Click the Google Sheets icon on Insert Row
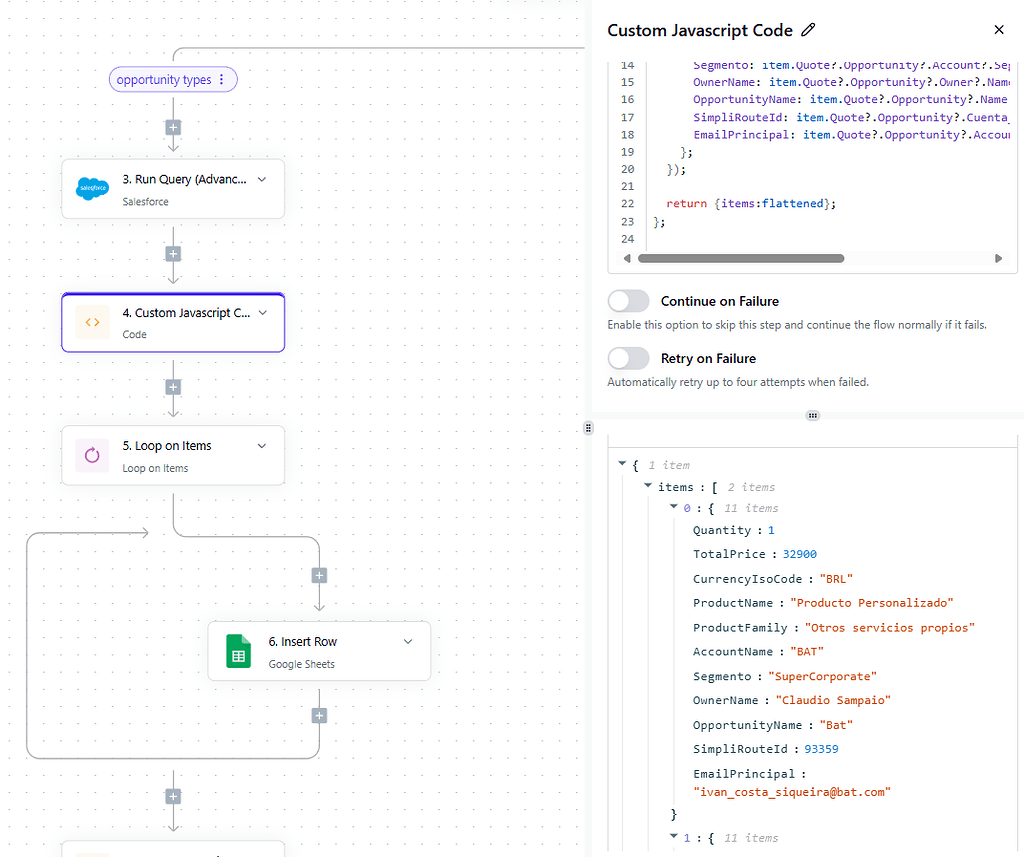 coord(238,650)
